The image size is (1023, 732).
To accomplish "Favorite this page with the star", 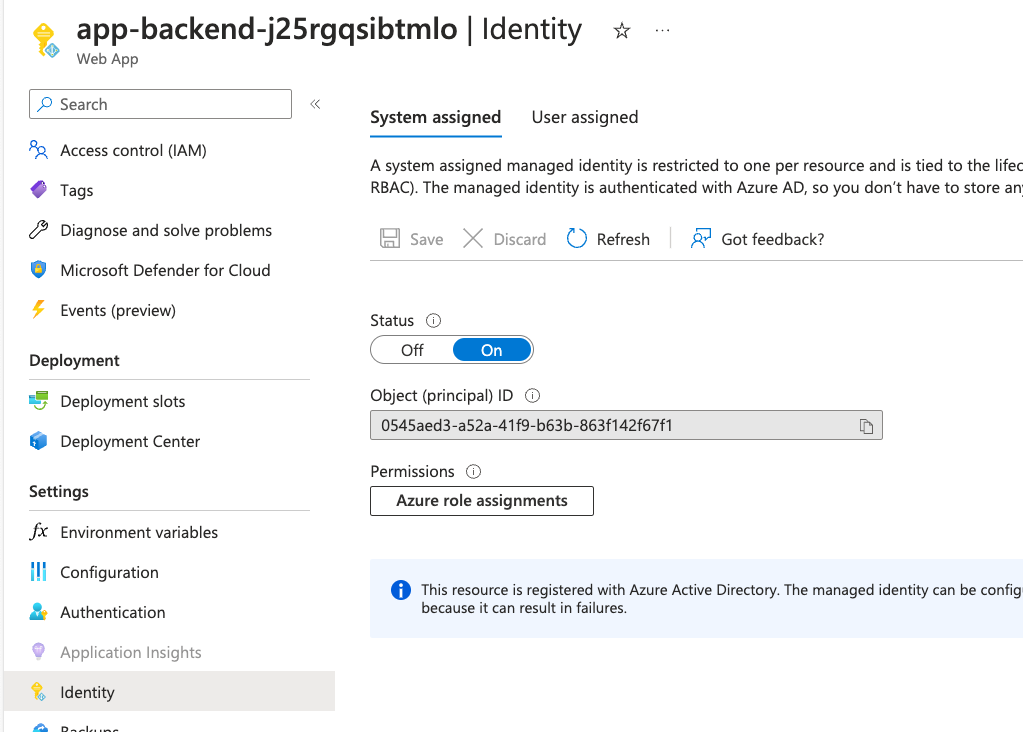I will pos(622,30).
